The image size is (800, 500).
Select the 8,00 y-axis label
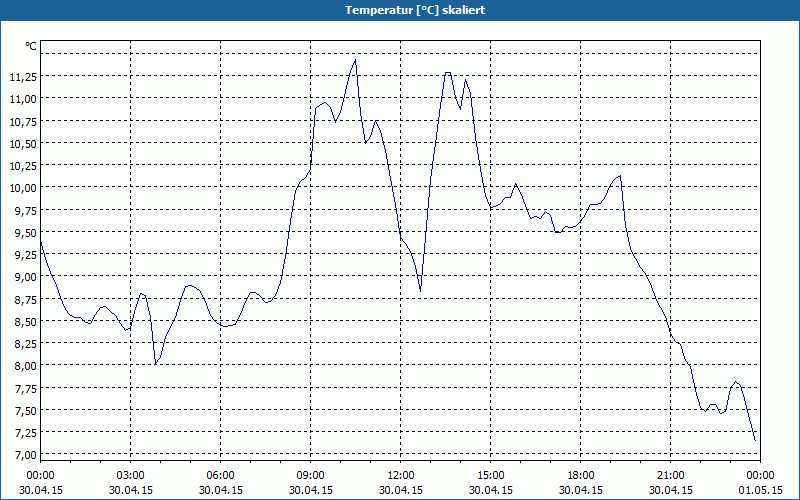click(26, 366)
